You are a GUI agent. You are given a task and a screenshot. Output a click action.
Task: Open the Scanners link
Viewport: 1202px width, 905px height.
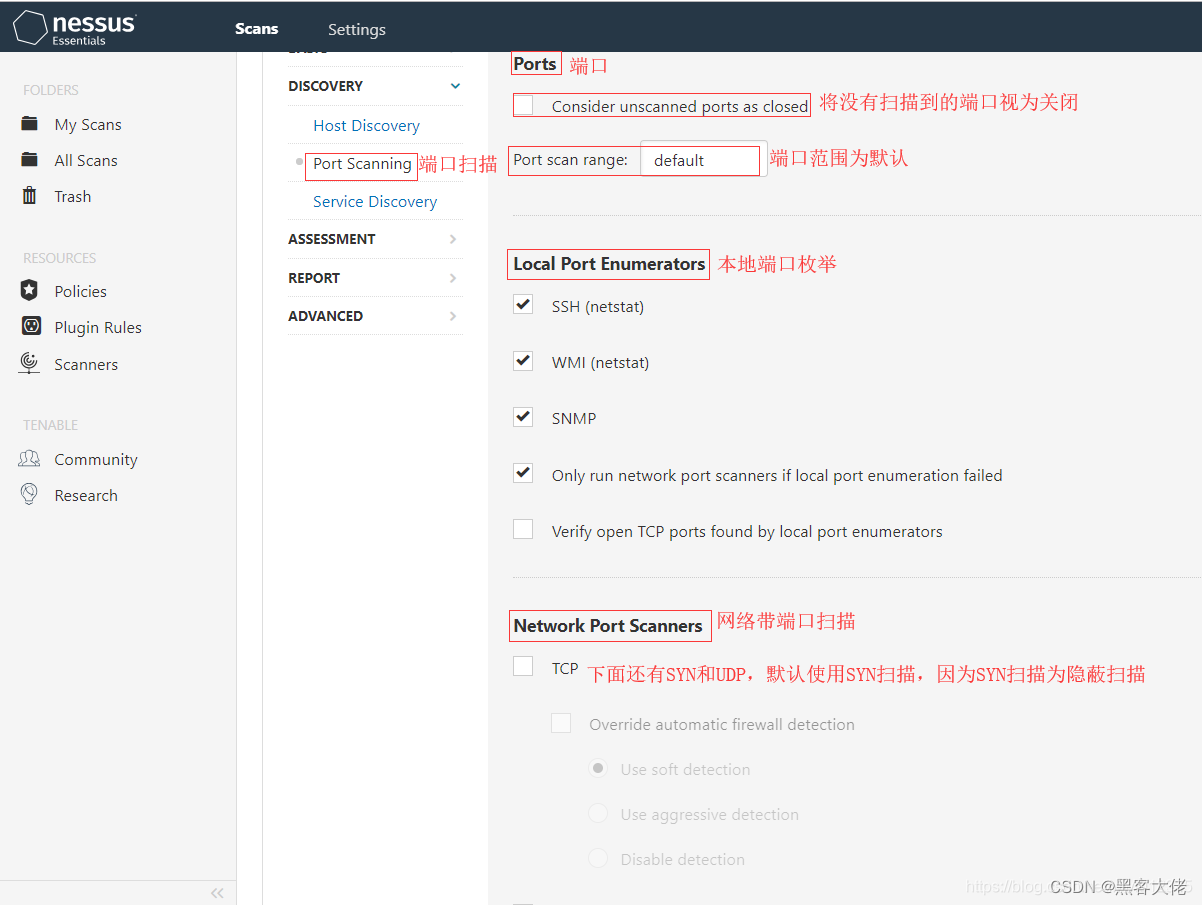coord(86,364)
